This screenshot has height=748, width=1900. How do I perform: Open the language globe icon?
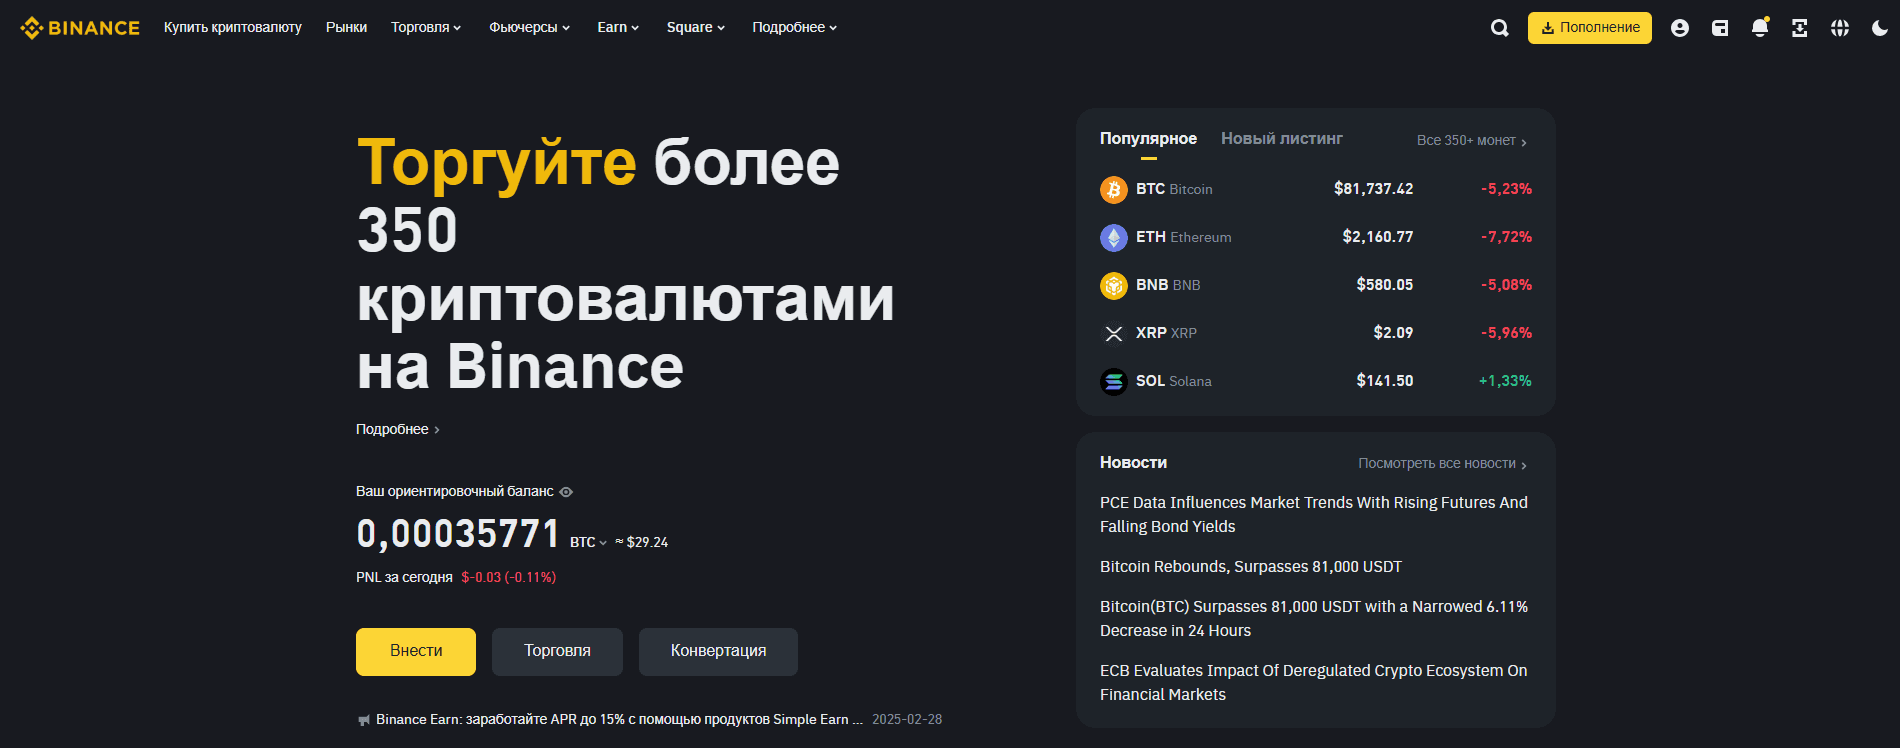coord(1840,28)
